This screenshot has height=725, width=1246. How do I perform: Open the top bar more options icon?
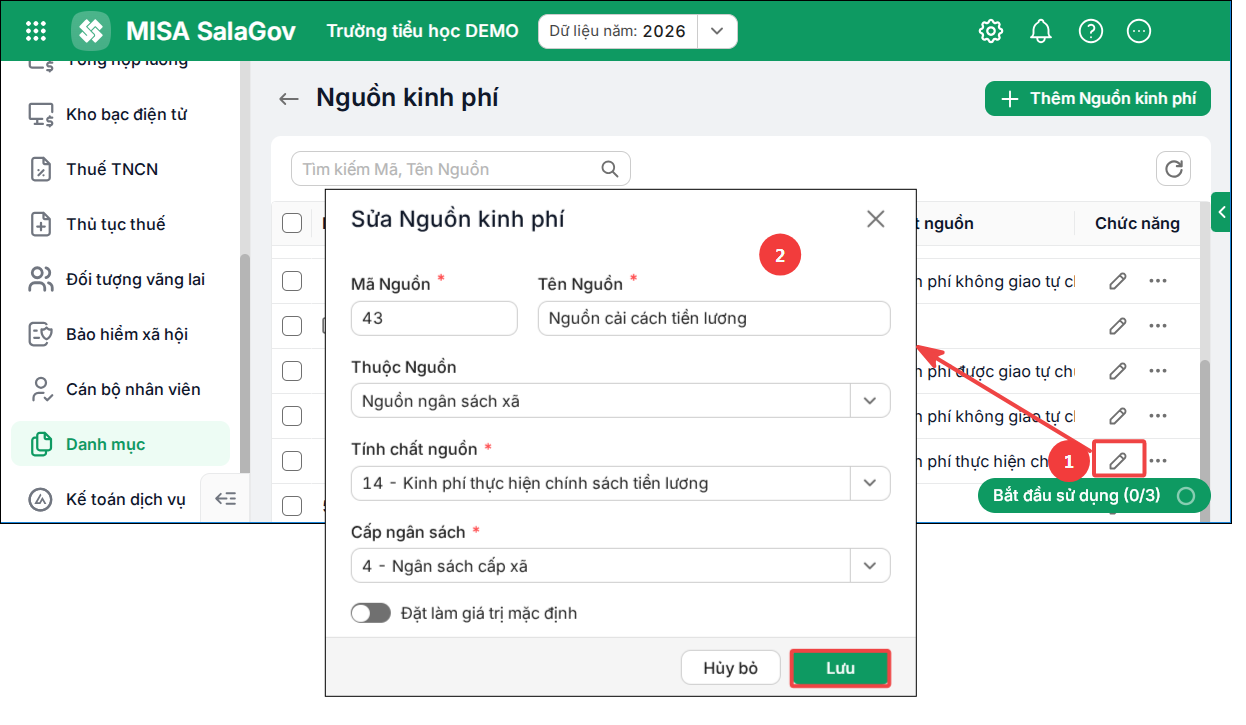[1139, 31]
